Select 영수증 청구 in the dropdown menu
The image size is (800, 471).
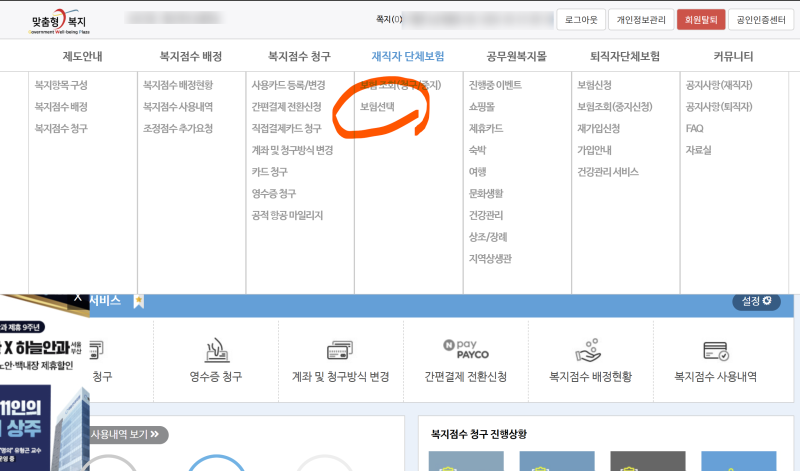[273, 193]
